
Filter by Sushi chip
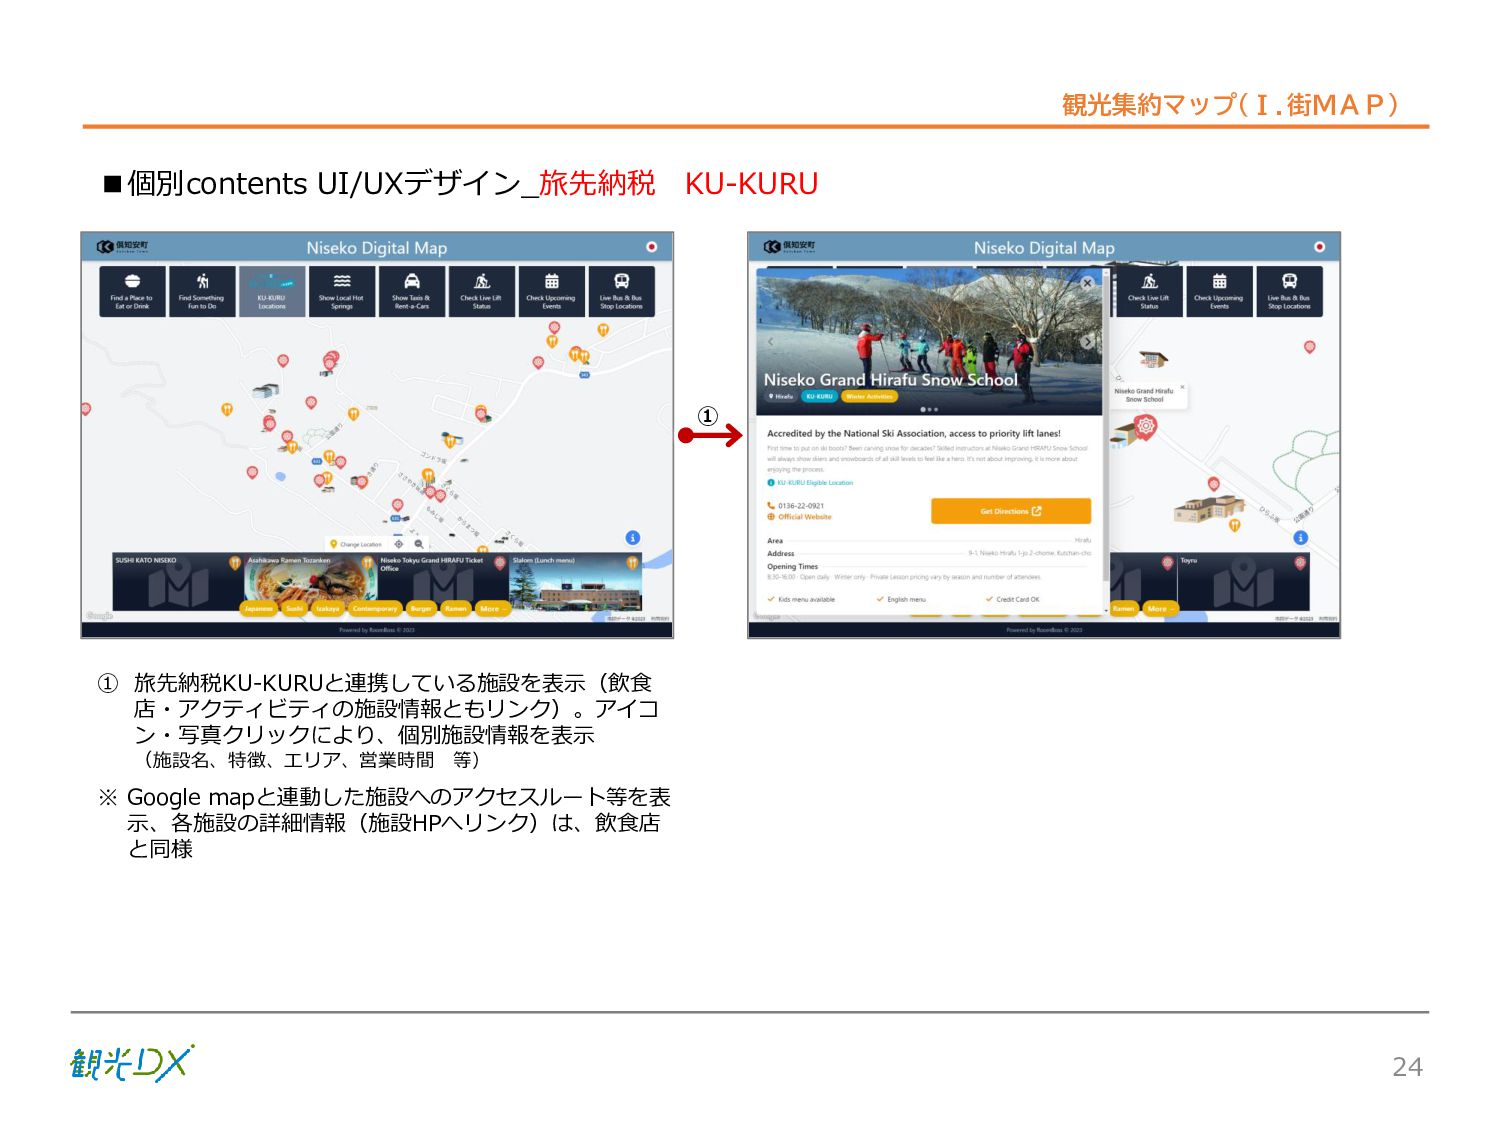tap(295, 608)
